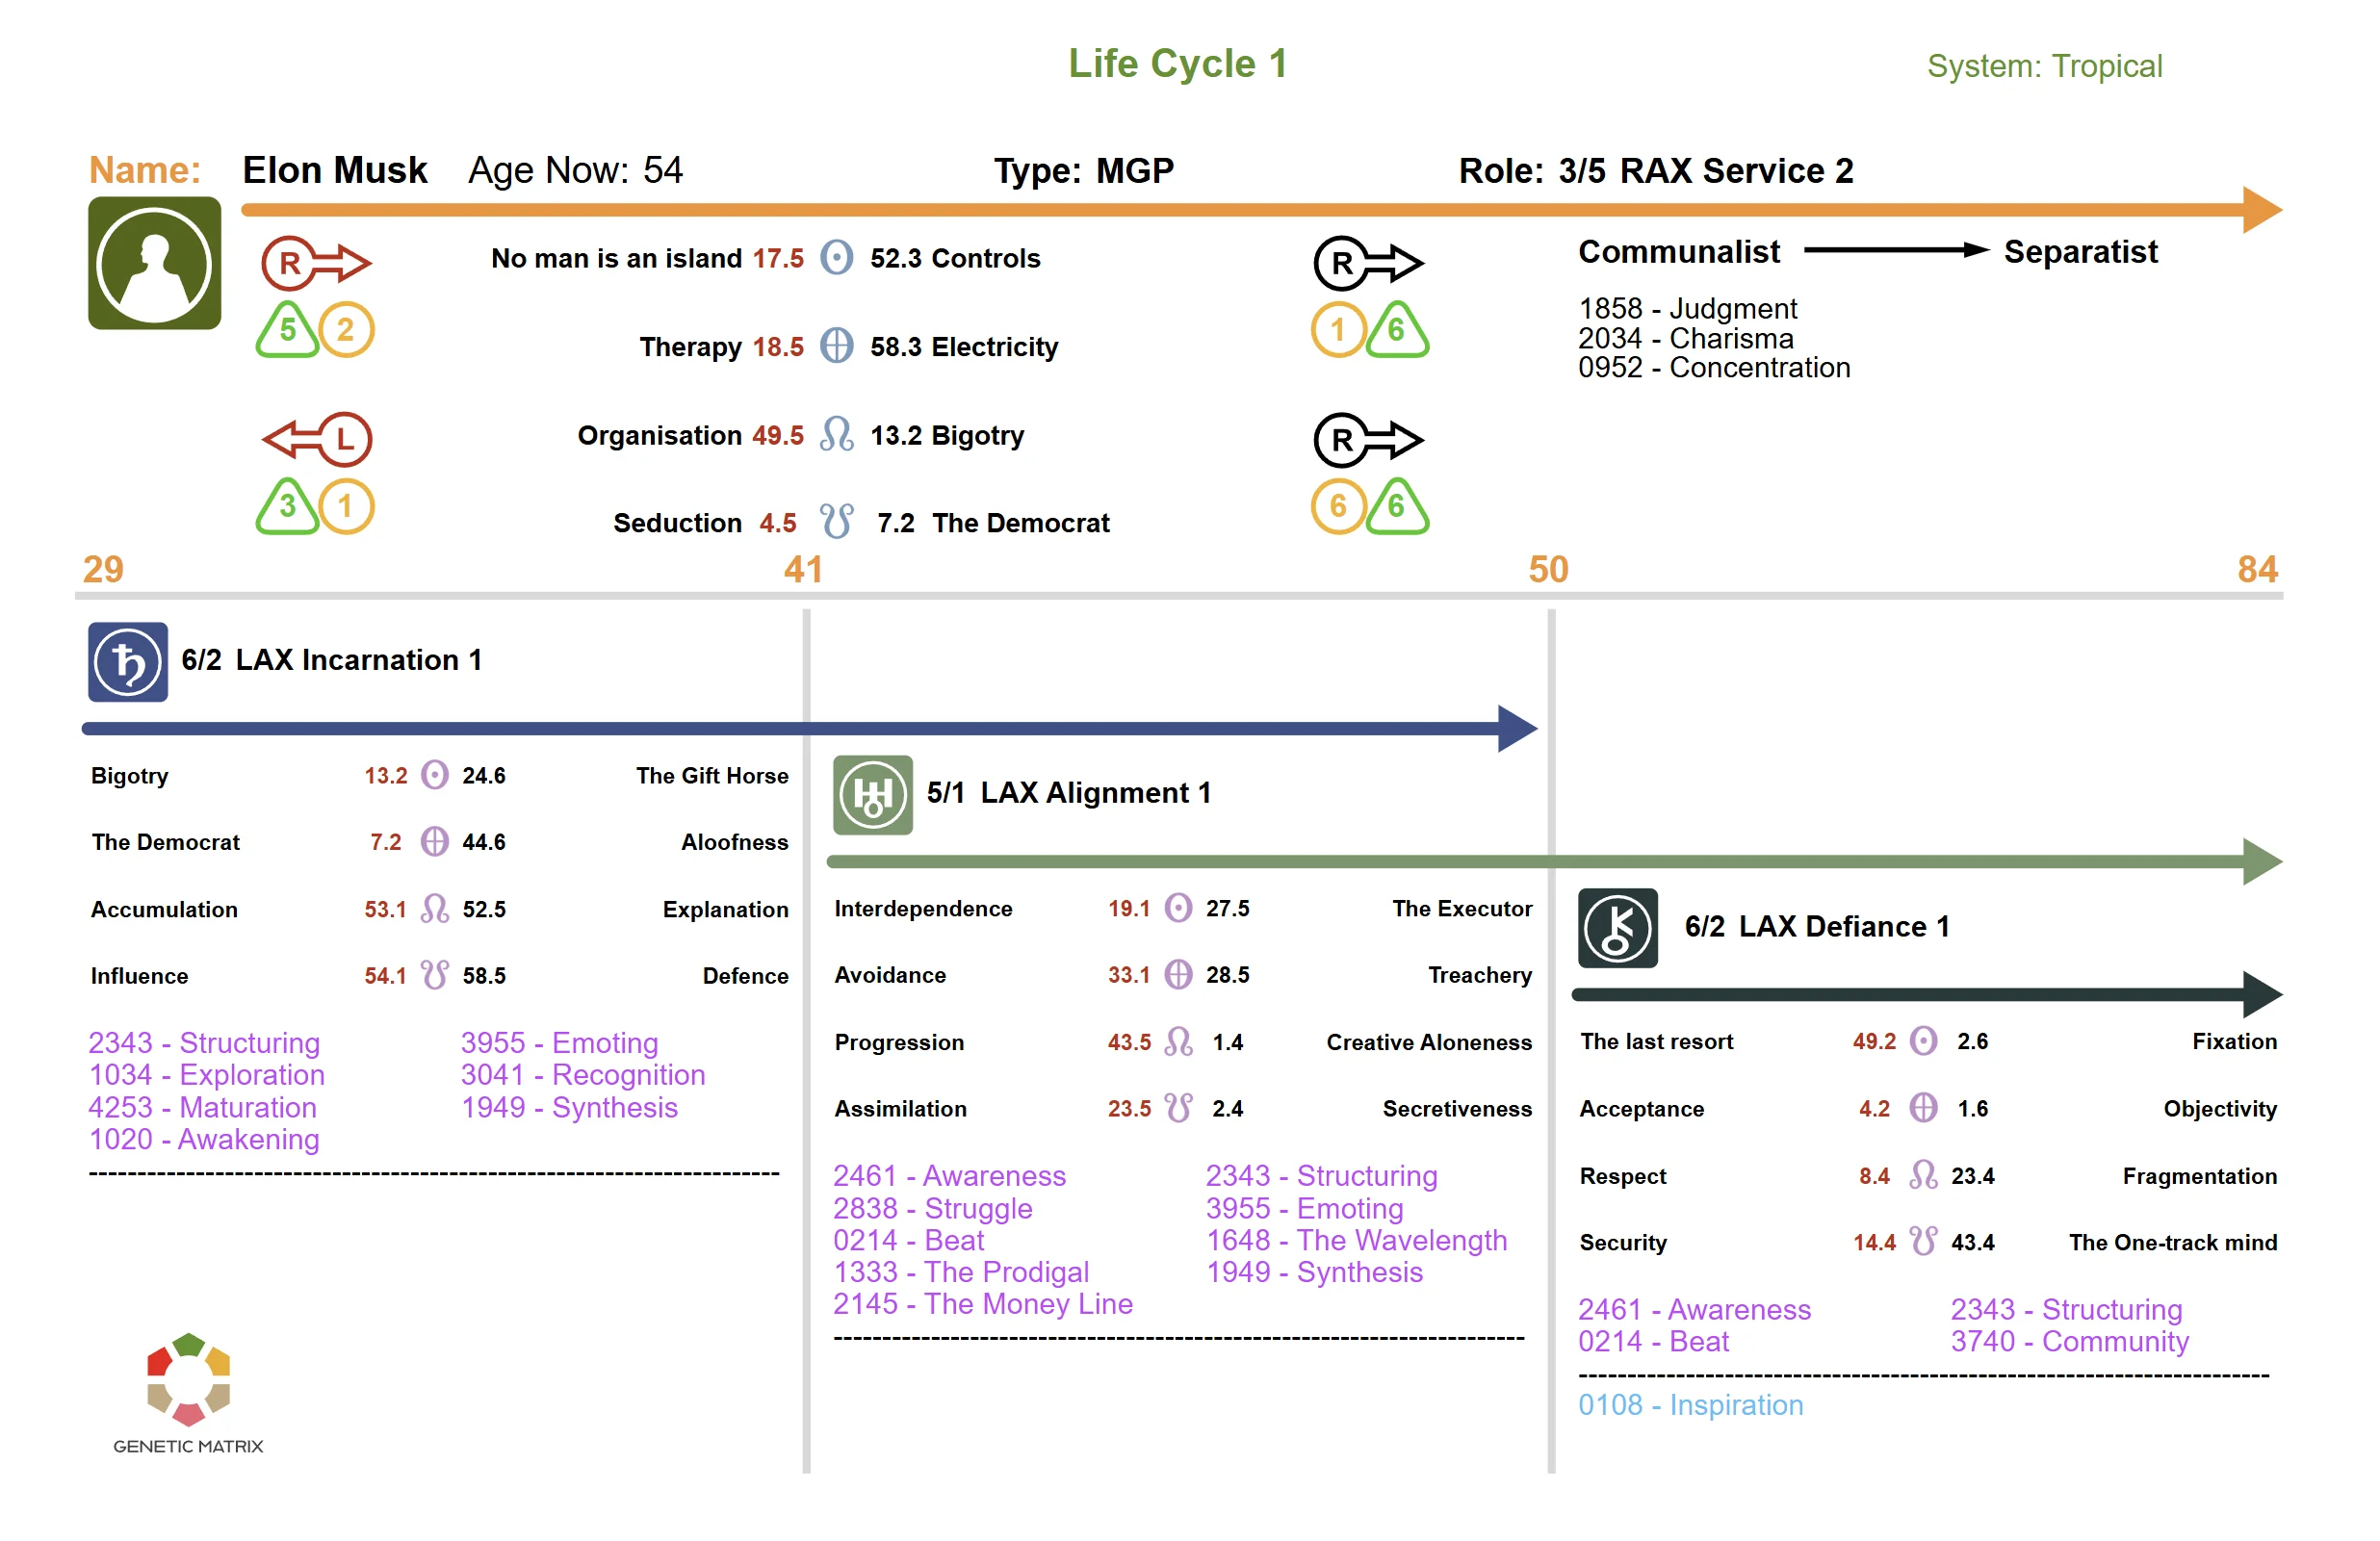Toggle the green triangle 6 badge
The image size is (2380, 1541).
(x=1397, y=330)
